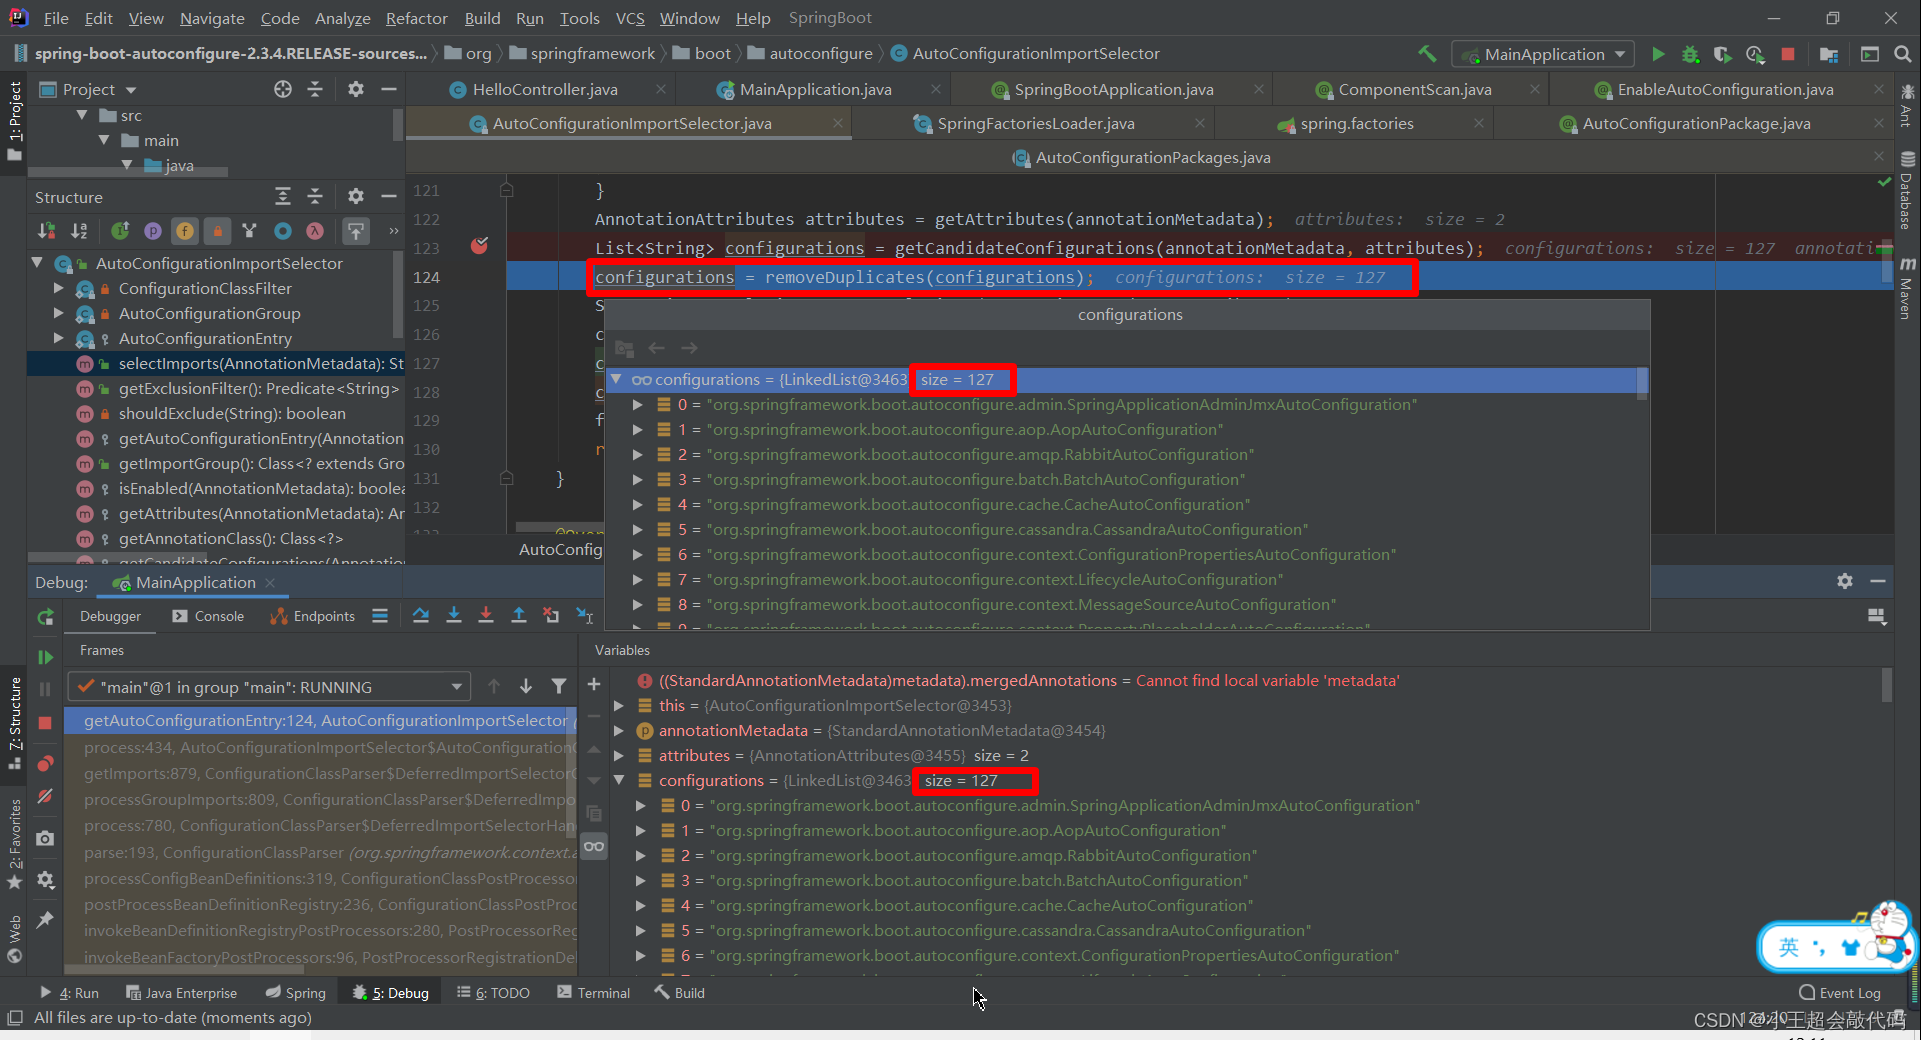
Task: Toggle Show Inherited members in Structure
Action: [249, 231]
